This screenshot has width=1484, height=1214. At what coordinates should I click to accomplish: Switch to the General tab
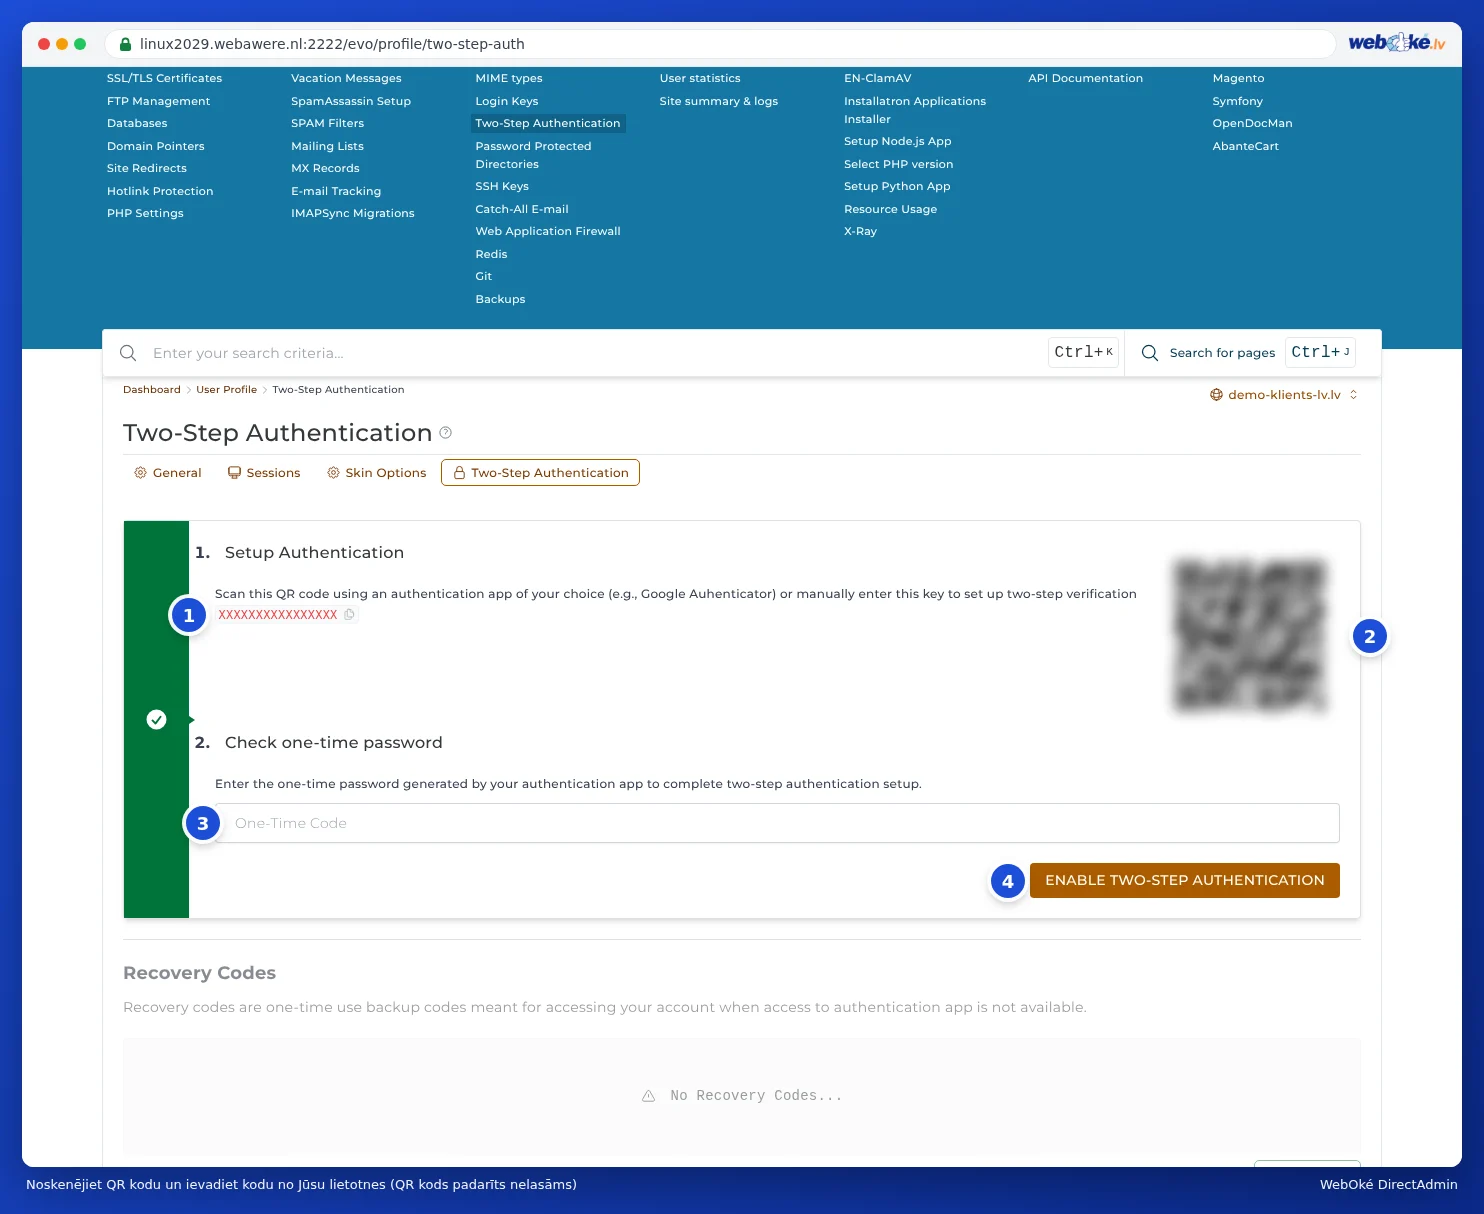168,473
